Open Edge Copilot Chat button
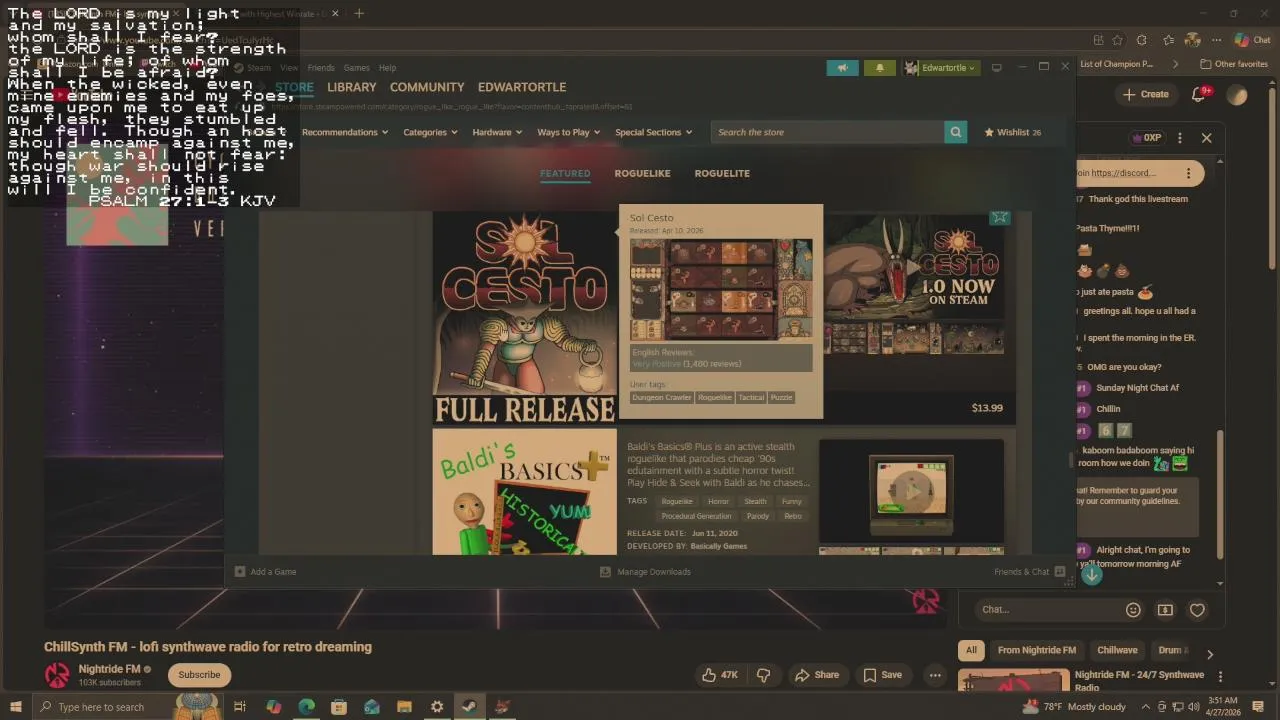Screen dimensions: 1280x720 click(x=1253, y=40)
